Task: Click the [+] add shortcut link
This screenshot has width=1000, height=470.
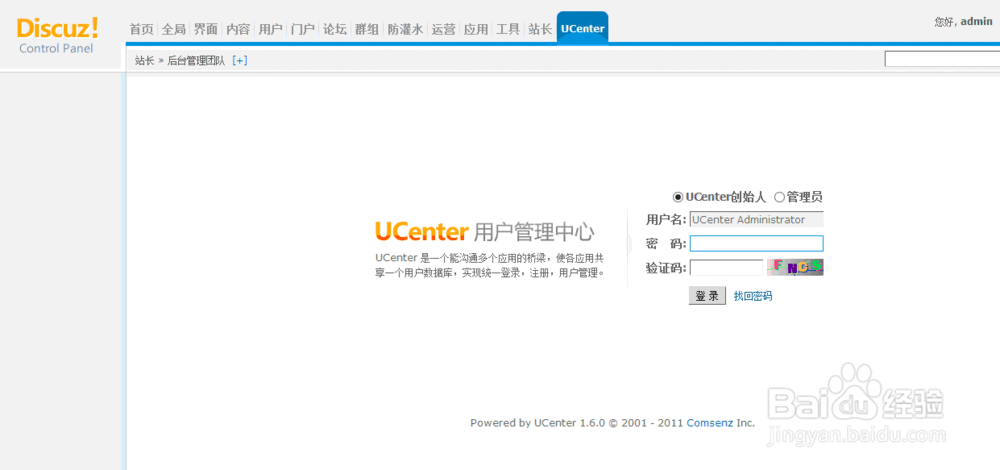Action: pos(240,61)
